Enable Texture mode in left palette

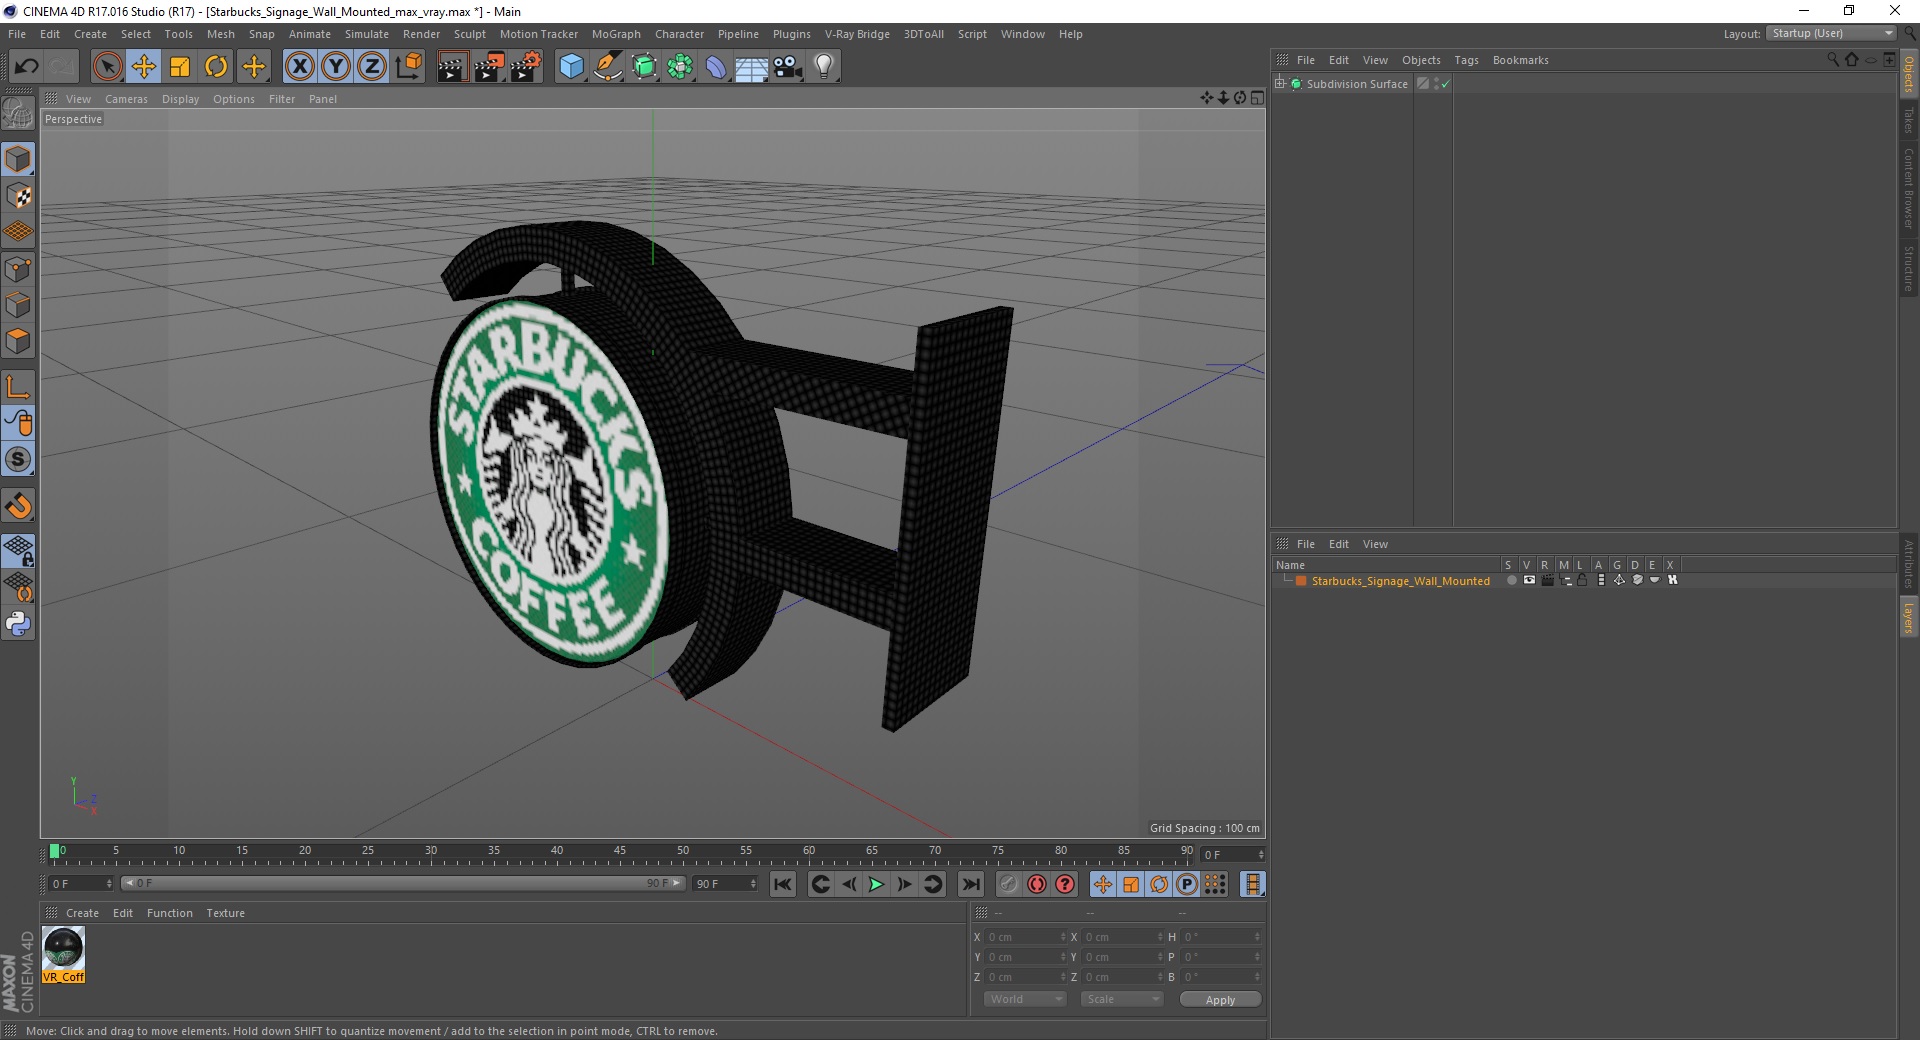(18, 196)
